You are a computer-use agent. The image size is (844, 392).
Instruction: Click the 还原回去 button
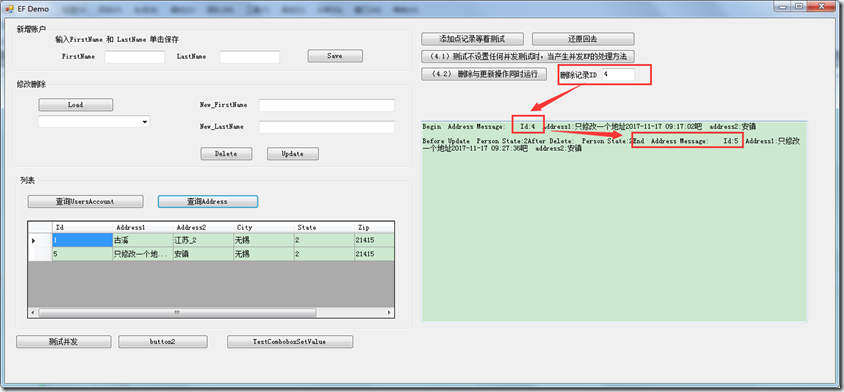[583, 39]
